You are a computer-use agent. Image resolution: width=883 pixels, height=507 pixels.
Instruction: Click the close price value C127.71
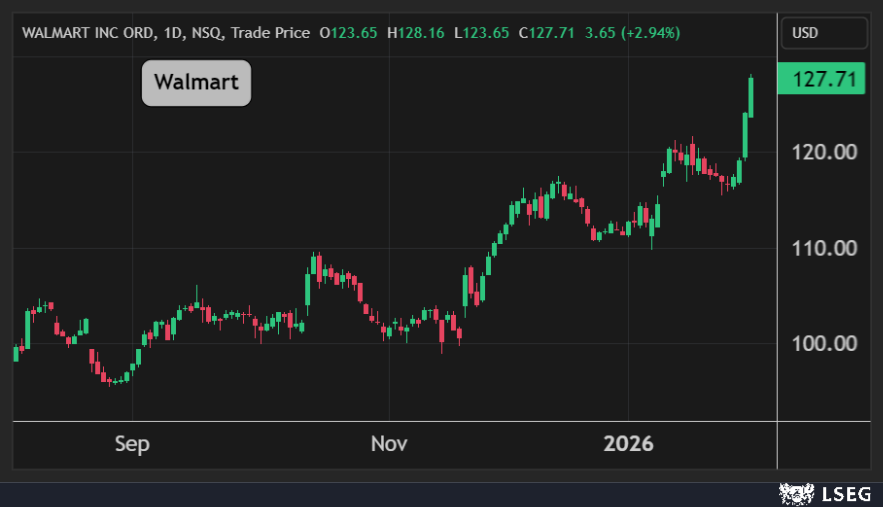[x=549, y=33]
